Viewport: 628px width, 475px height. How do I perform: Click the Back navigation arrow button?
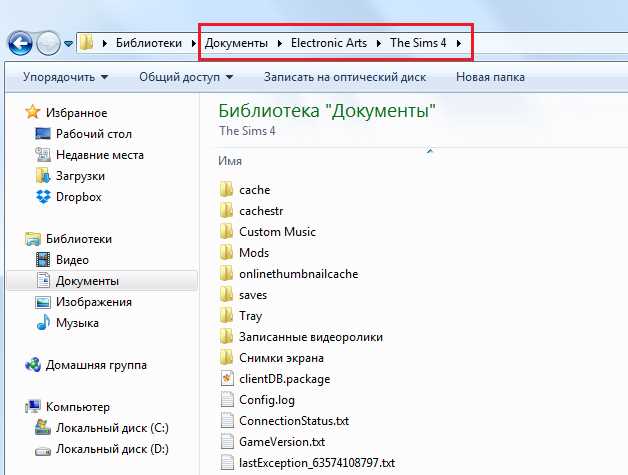(20, 43)
